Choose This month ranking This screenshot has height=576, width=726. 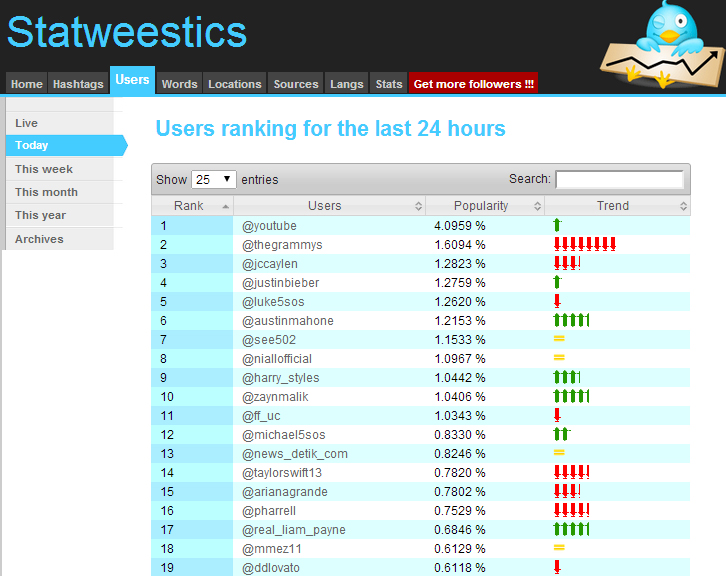click(60, 192)
